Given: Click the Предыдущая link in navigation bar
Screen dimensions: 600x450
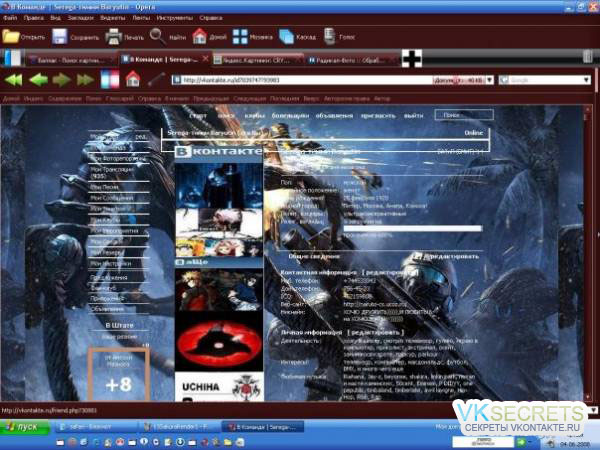Looking at the screenshot, I should (x=211, y=99).
